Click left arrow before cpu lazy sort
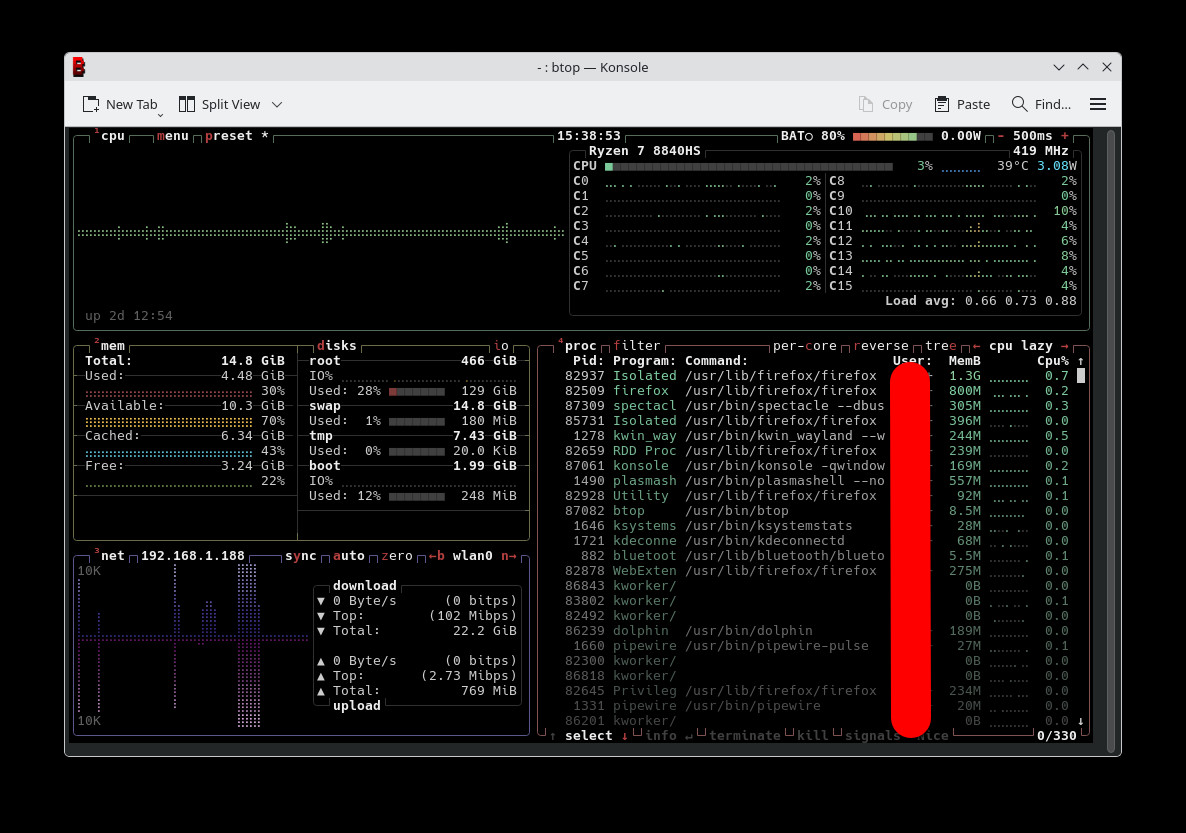The image size is (1186, 833). click(x=976, y=346)
